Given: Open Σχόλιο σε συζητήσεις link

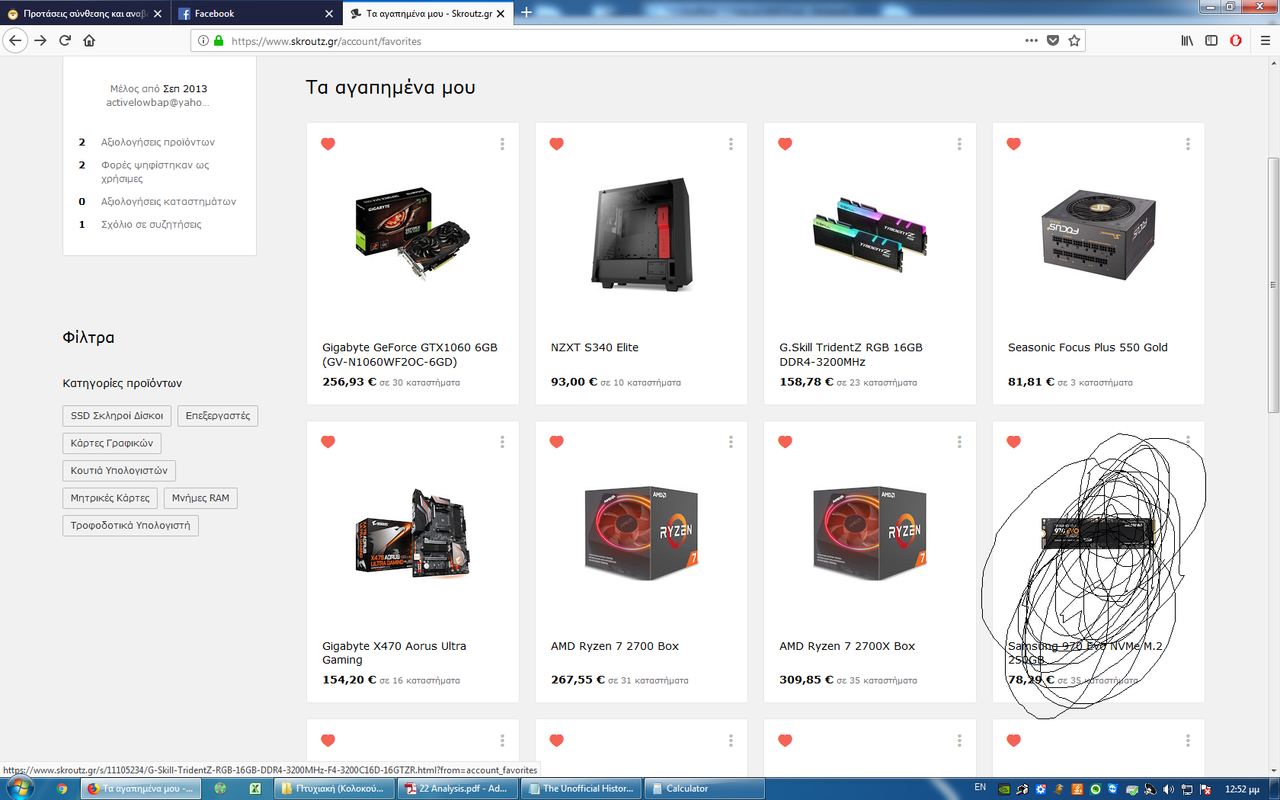Looking at the screenshot, I should point(151,224).
